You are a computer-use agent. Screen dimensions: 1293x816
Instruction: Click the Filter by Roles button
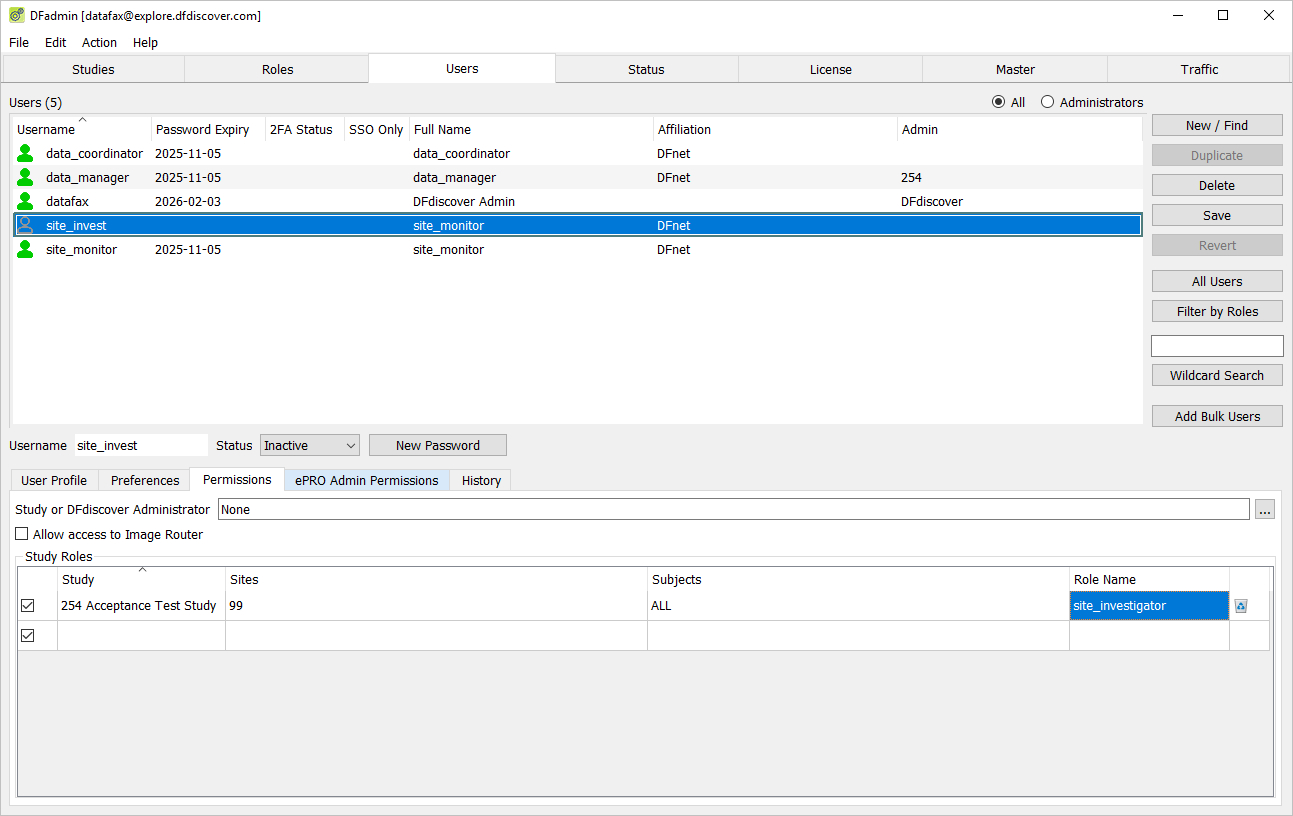tap(1217, 311)
